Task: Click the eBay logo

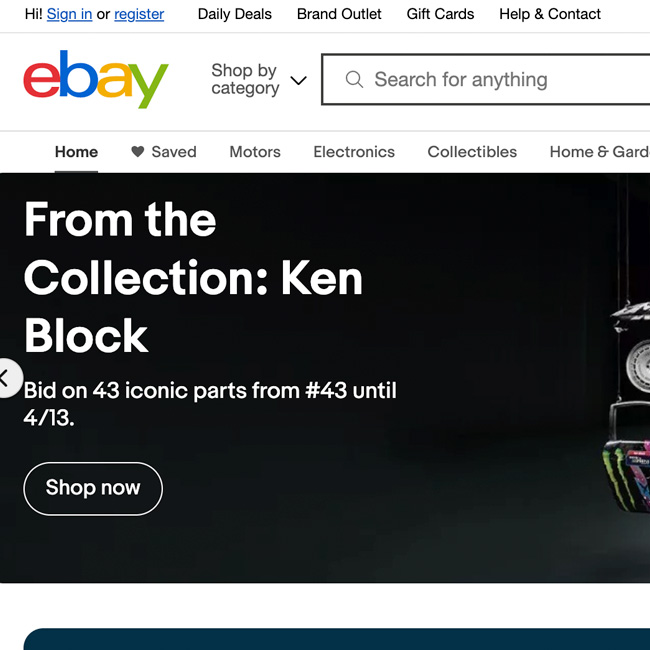Action: click(x=96, y=80)
